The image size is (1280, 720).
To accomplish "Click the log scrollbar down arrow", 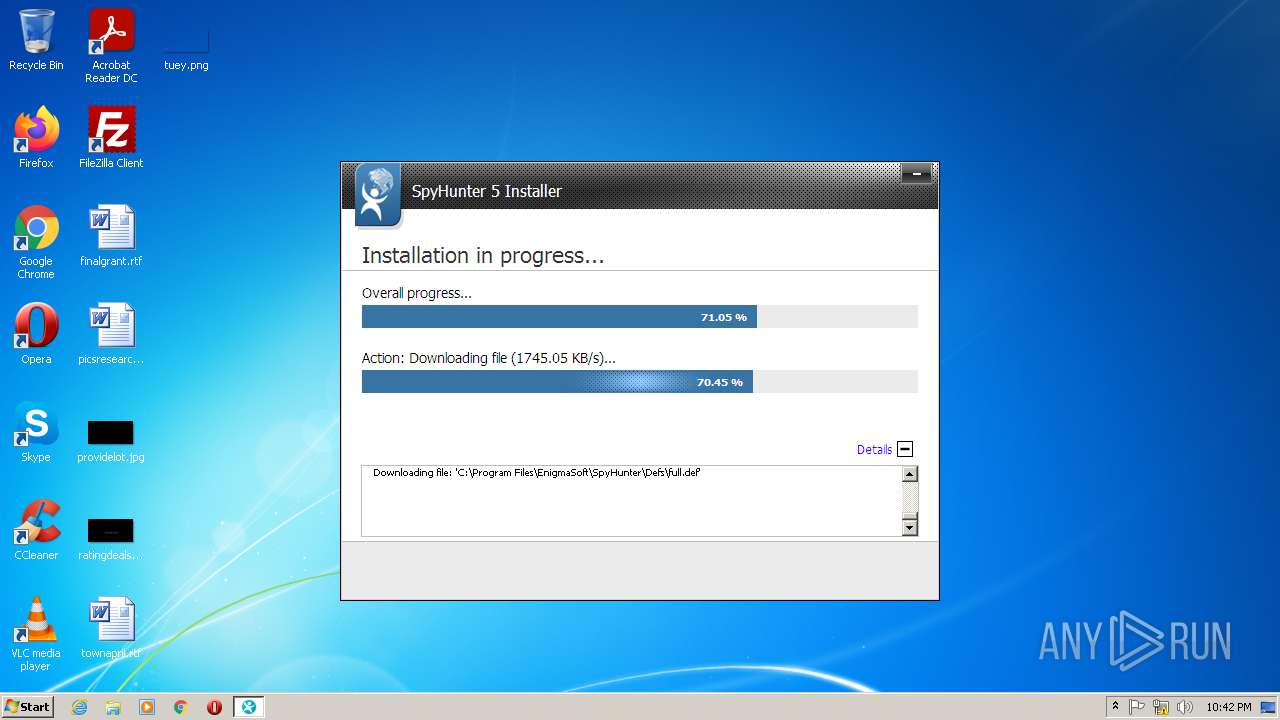I will 910,527.
